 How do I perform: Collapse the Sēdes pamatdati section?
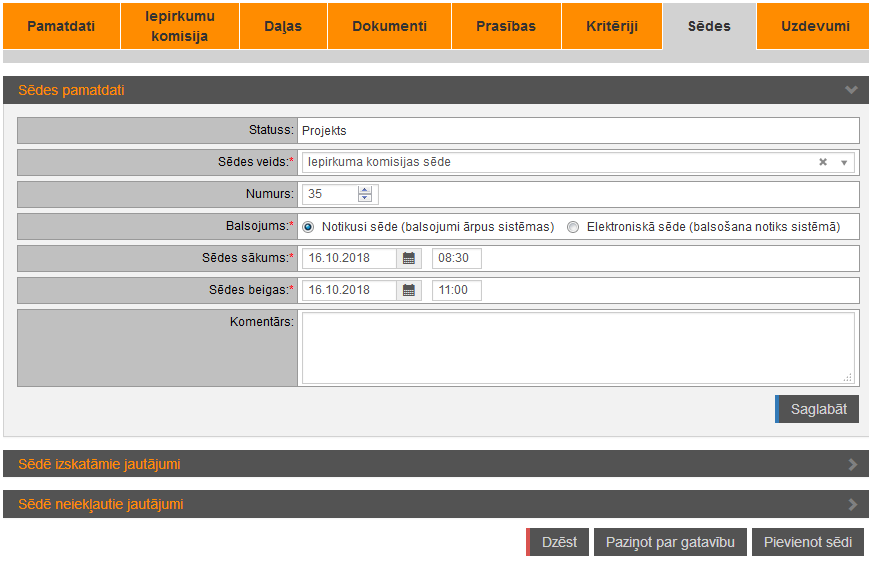(851, 90)
